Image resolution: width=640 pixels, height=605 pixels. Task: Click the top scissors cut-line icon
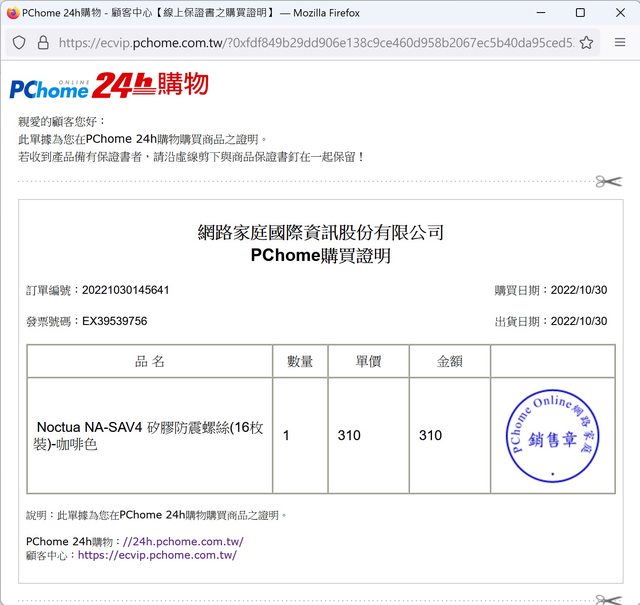click(607, 181)
